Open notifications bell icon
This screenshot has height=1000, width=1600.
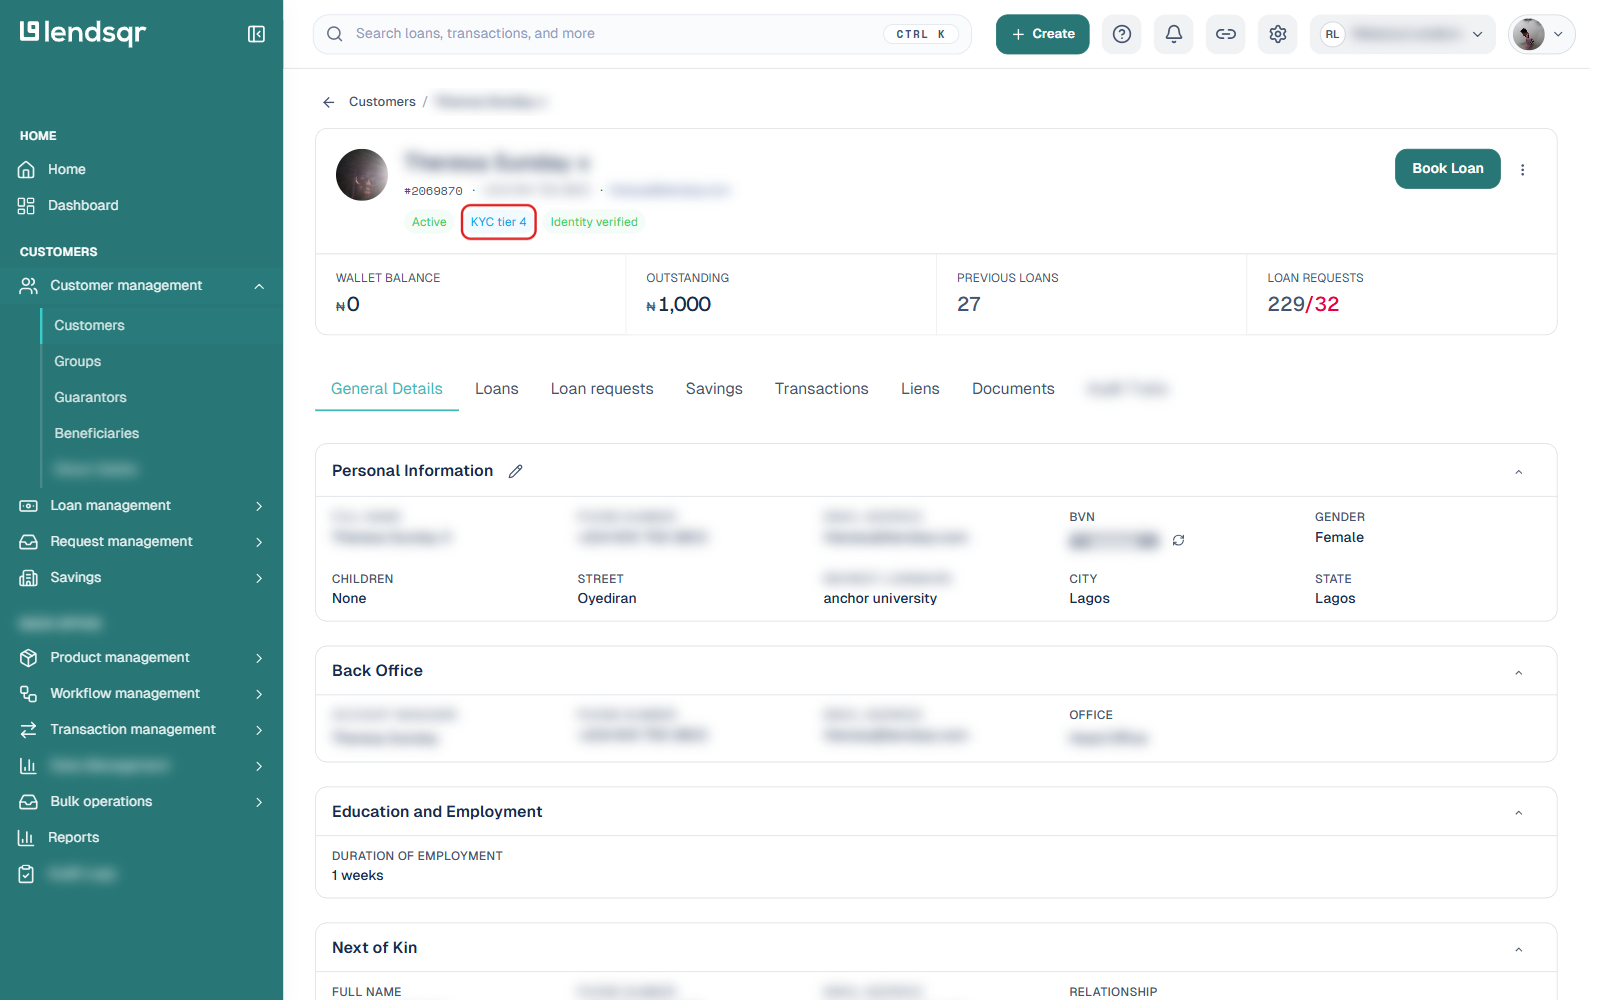click(1174, 34)
